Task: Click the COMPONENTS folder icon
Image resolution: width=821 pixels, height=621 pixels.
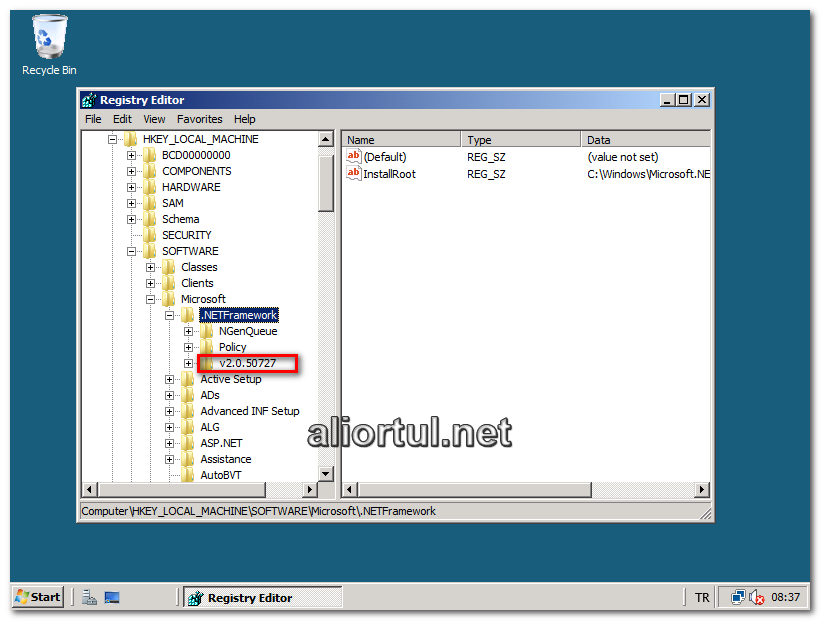Action: (x=149, y=171)
